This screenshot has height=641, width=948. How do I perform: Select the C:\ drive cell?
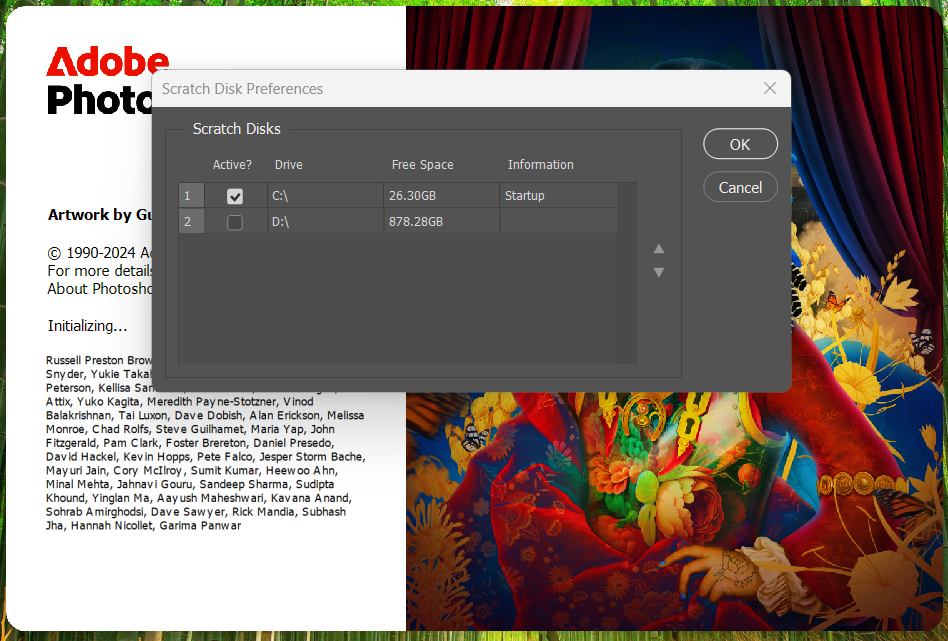pyautogui.click(x=325, y=195)
